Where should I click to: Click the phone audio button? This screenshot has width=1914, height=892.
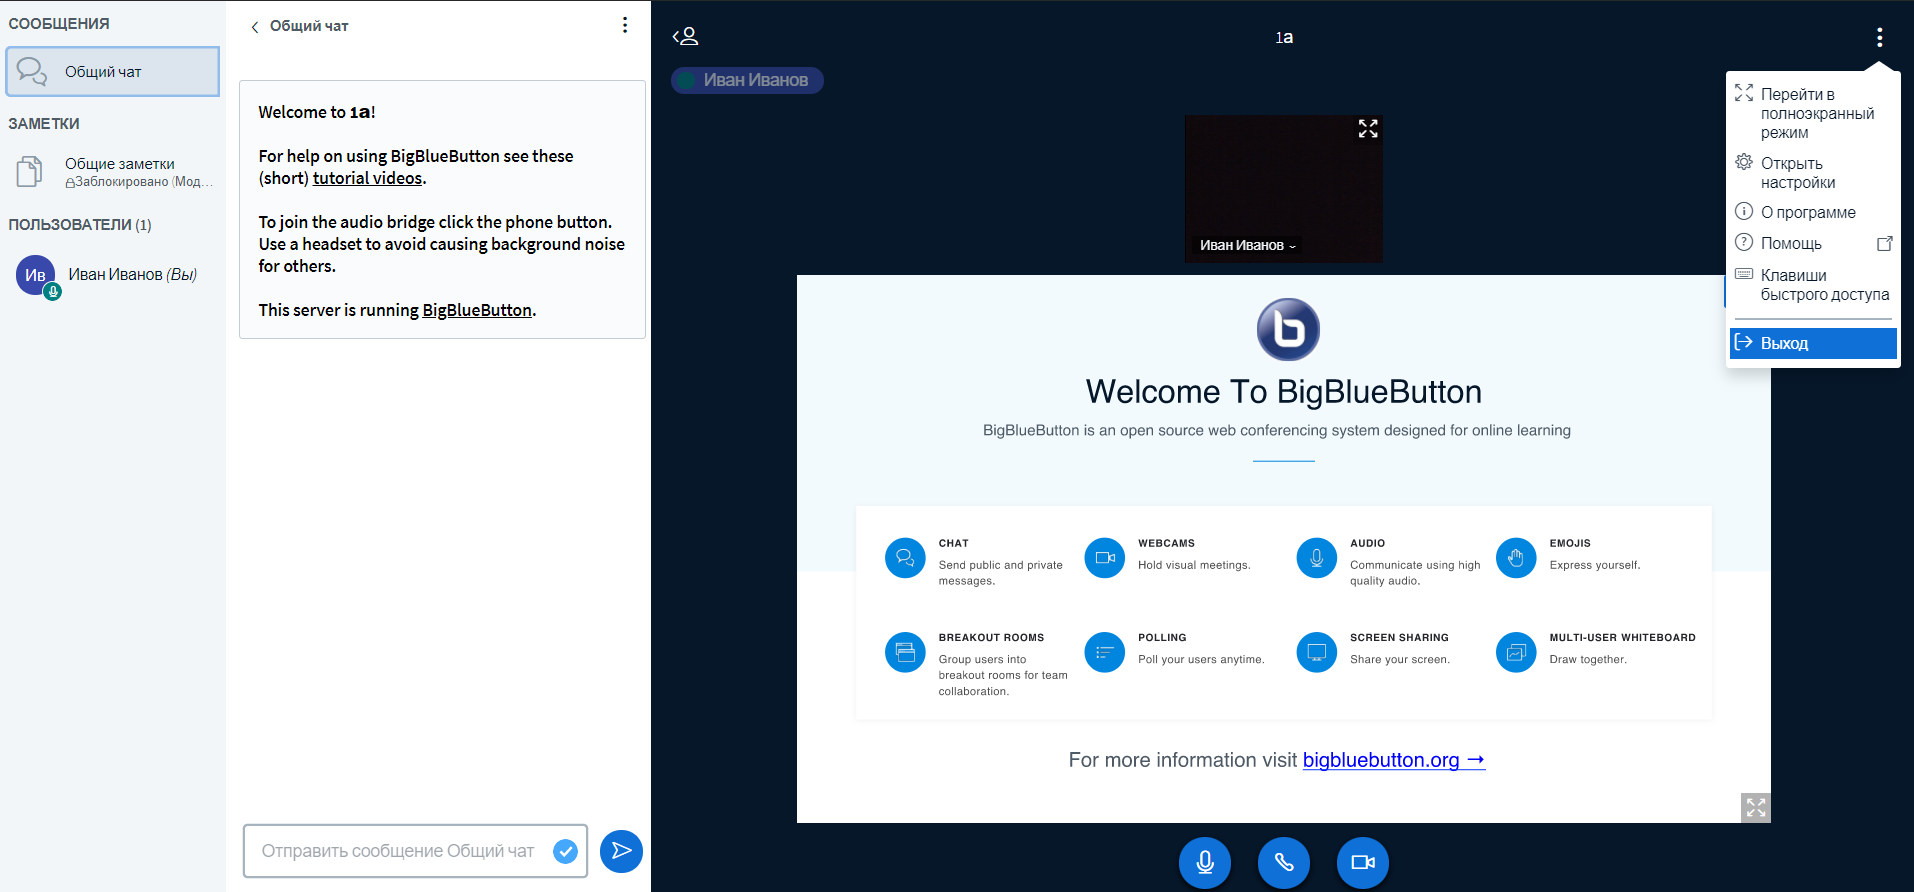coord(1283,862)
